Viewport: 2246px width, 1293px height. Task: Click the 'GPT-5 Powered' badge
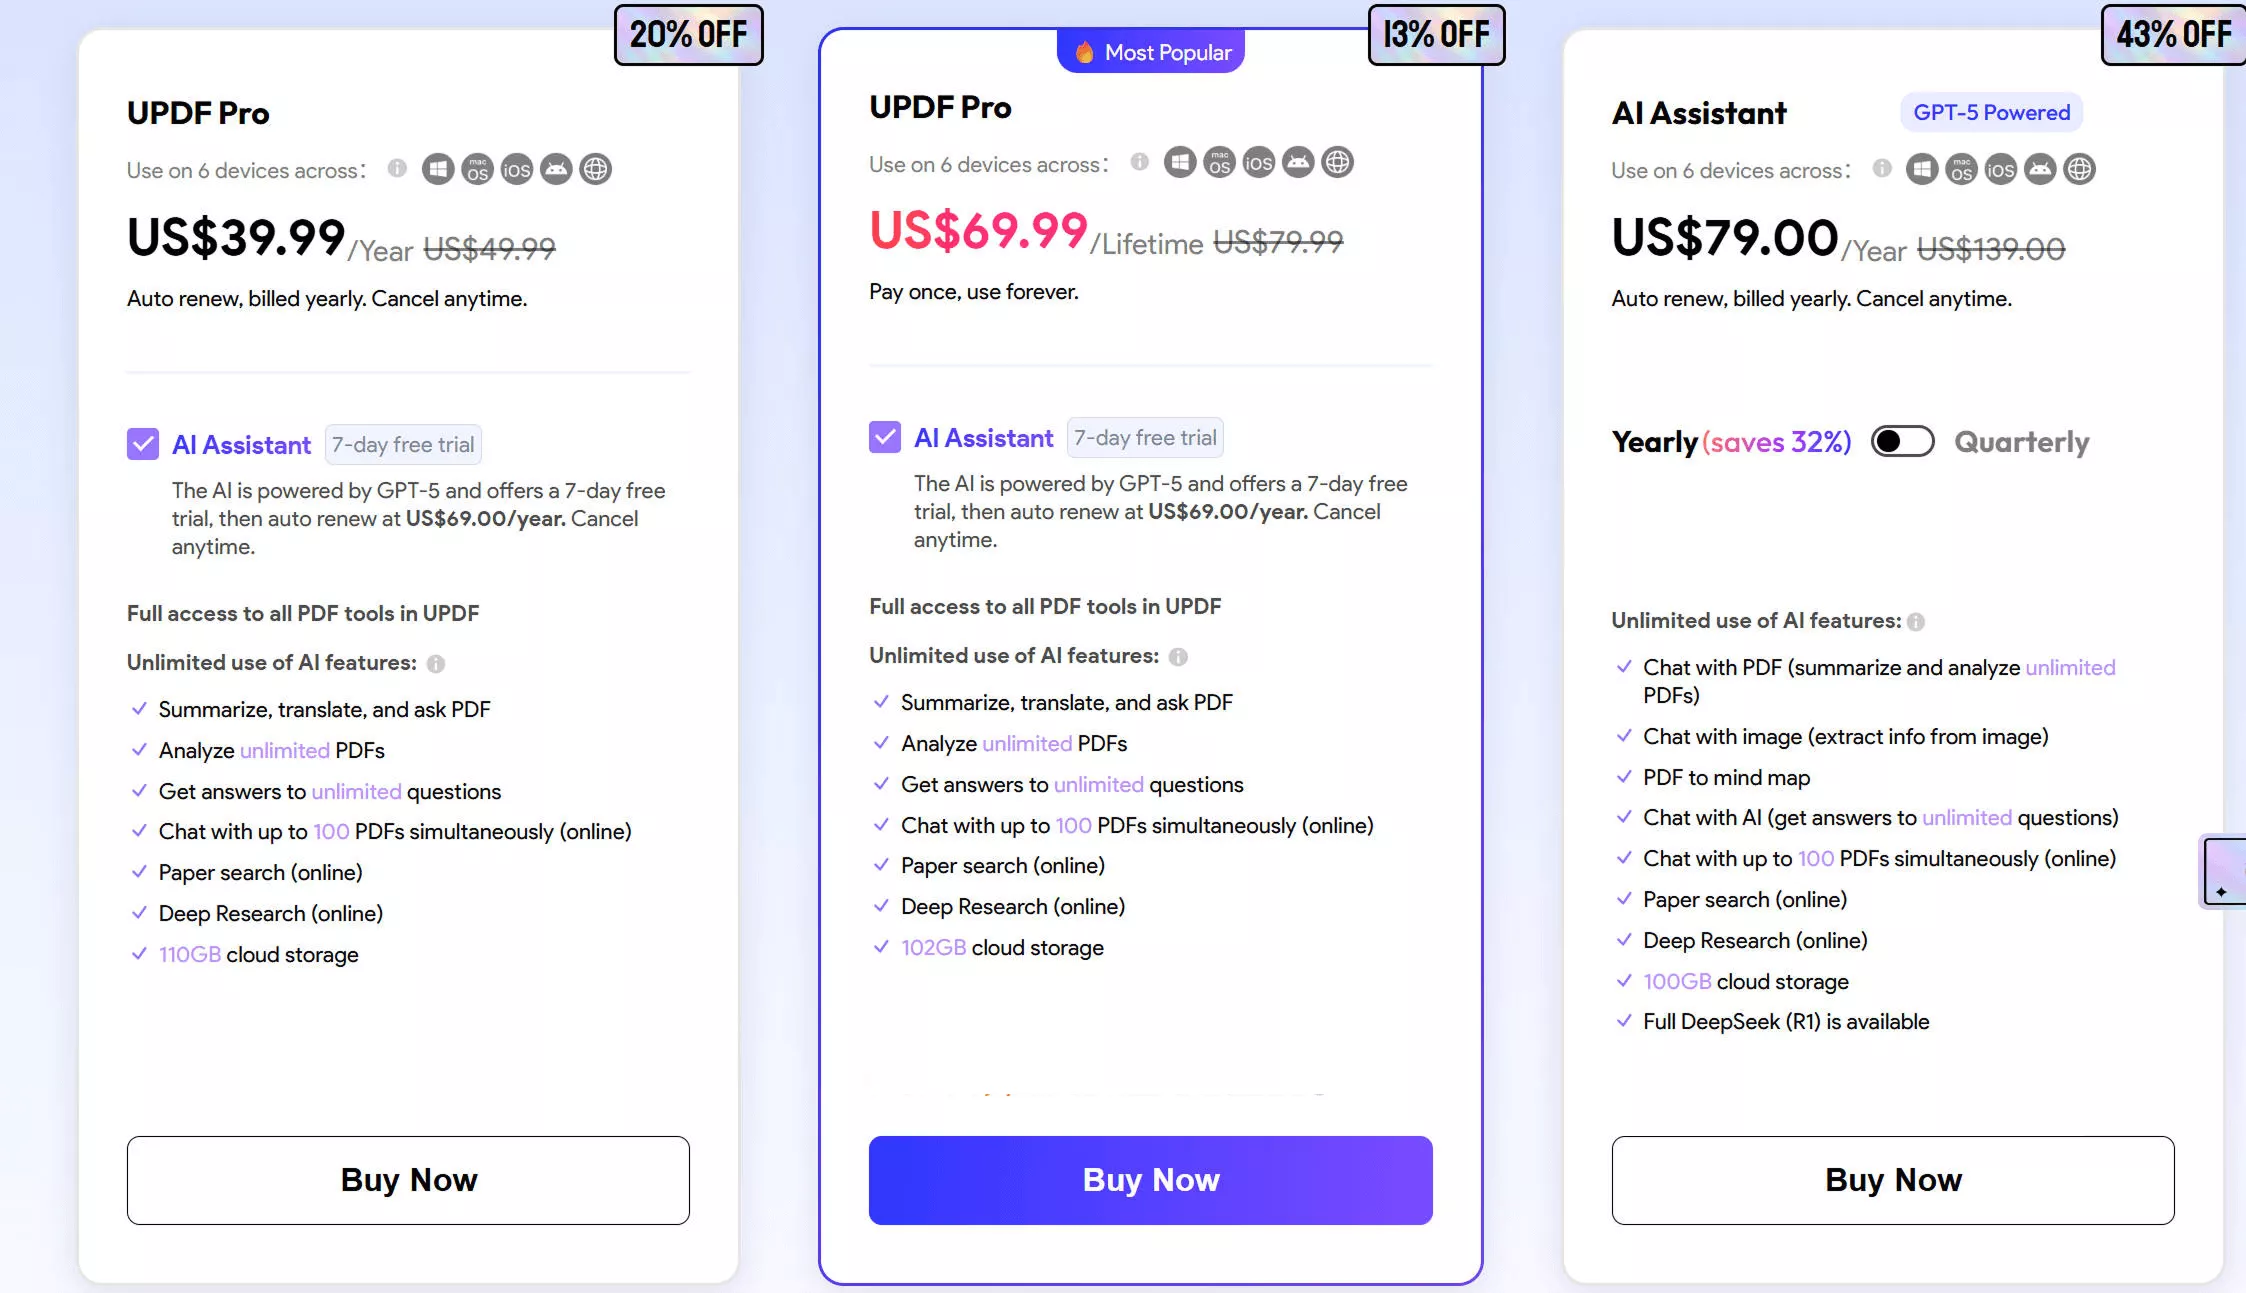coord(1990,112)
